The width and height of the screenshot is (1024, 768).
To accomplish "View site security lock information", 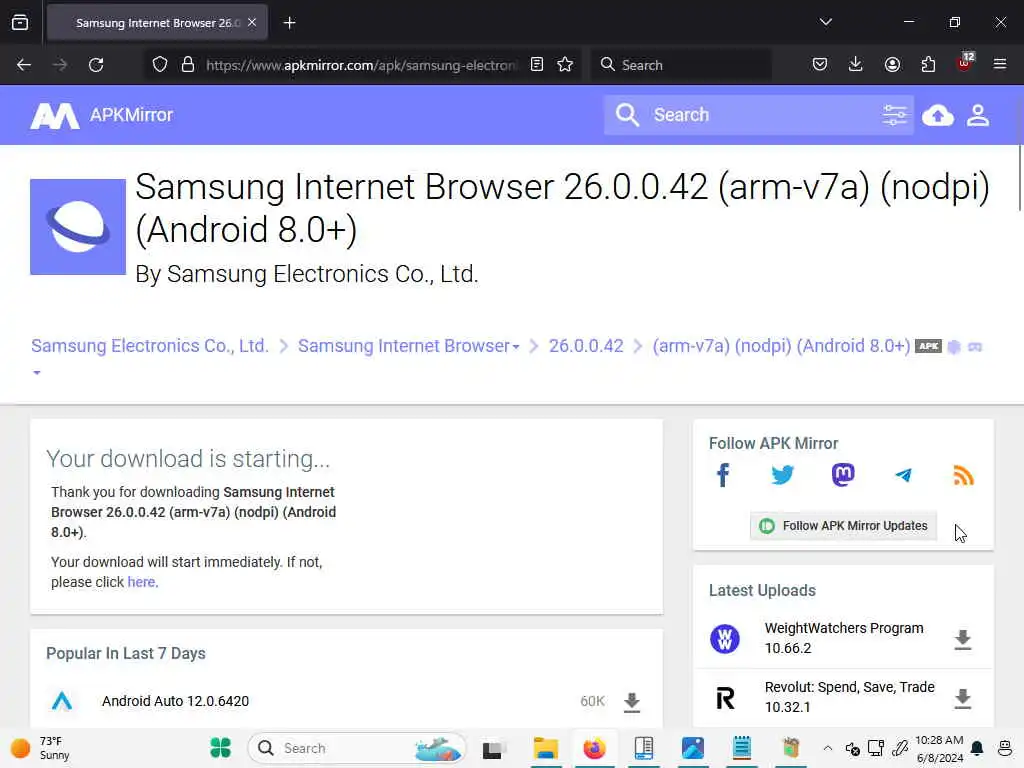I will coord(188,65).
